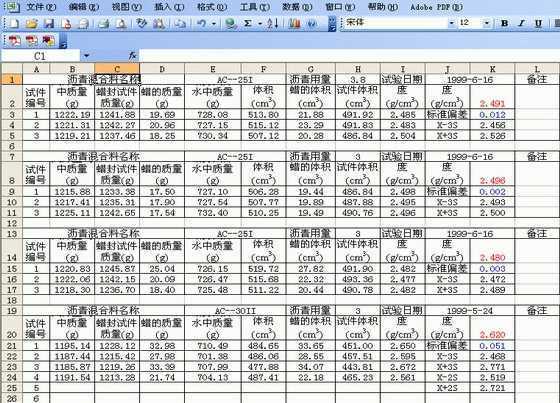Image resolution: width=560 pixels, height=403 pixels.
Task: Expand Standard toolbar options chevron
Action: coord(332,24)
